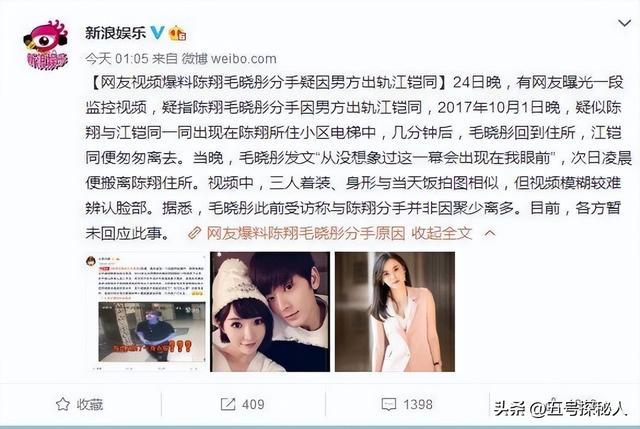Open the 今天 01:05 timestamp link
The height and width of the screenshot is (429, 640).
(x=117, y=59)
